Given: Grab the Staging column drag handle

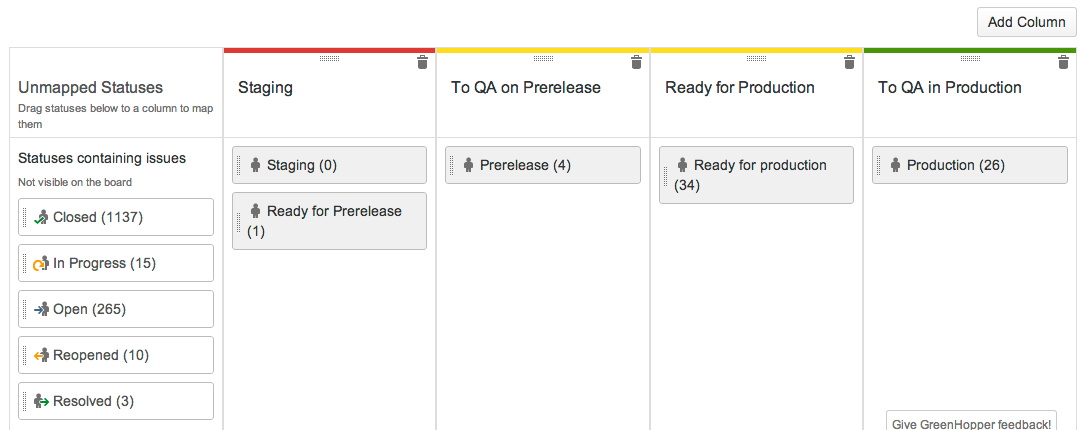Looking at the screenshot, I should tap(330, 59).
